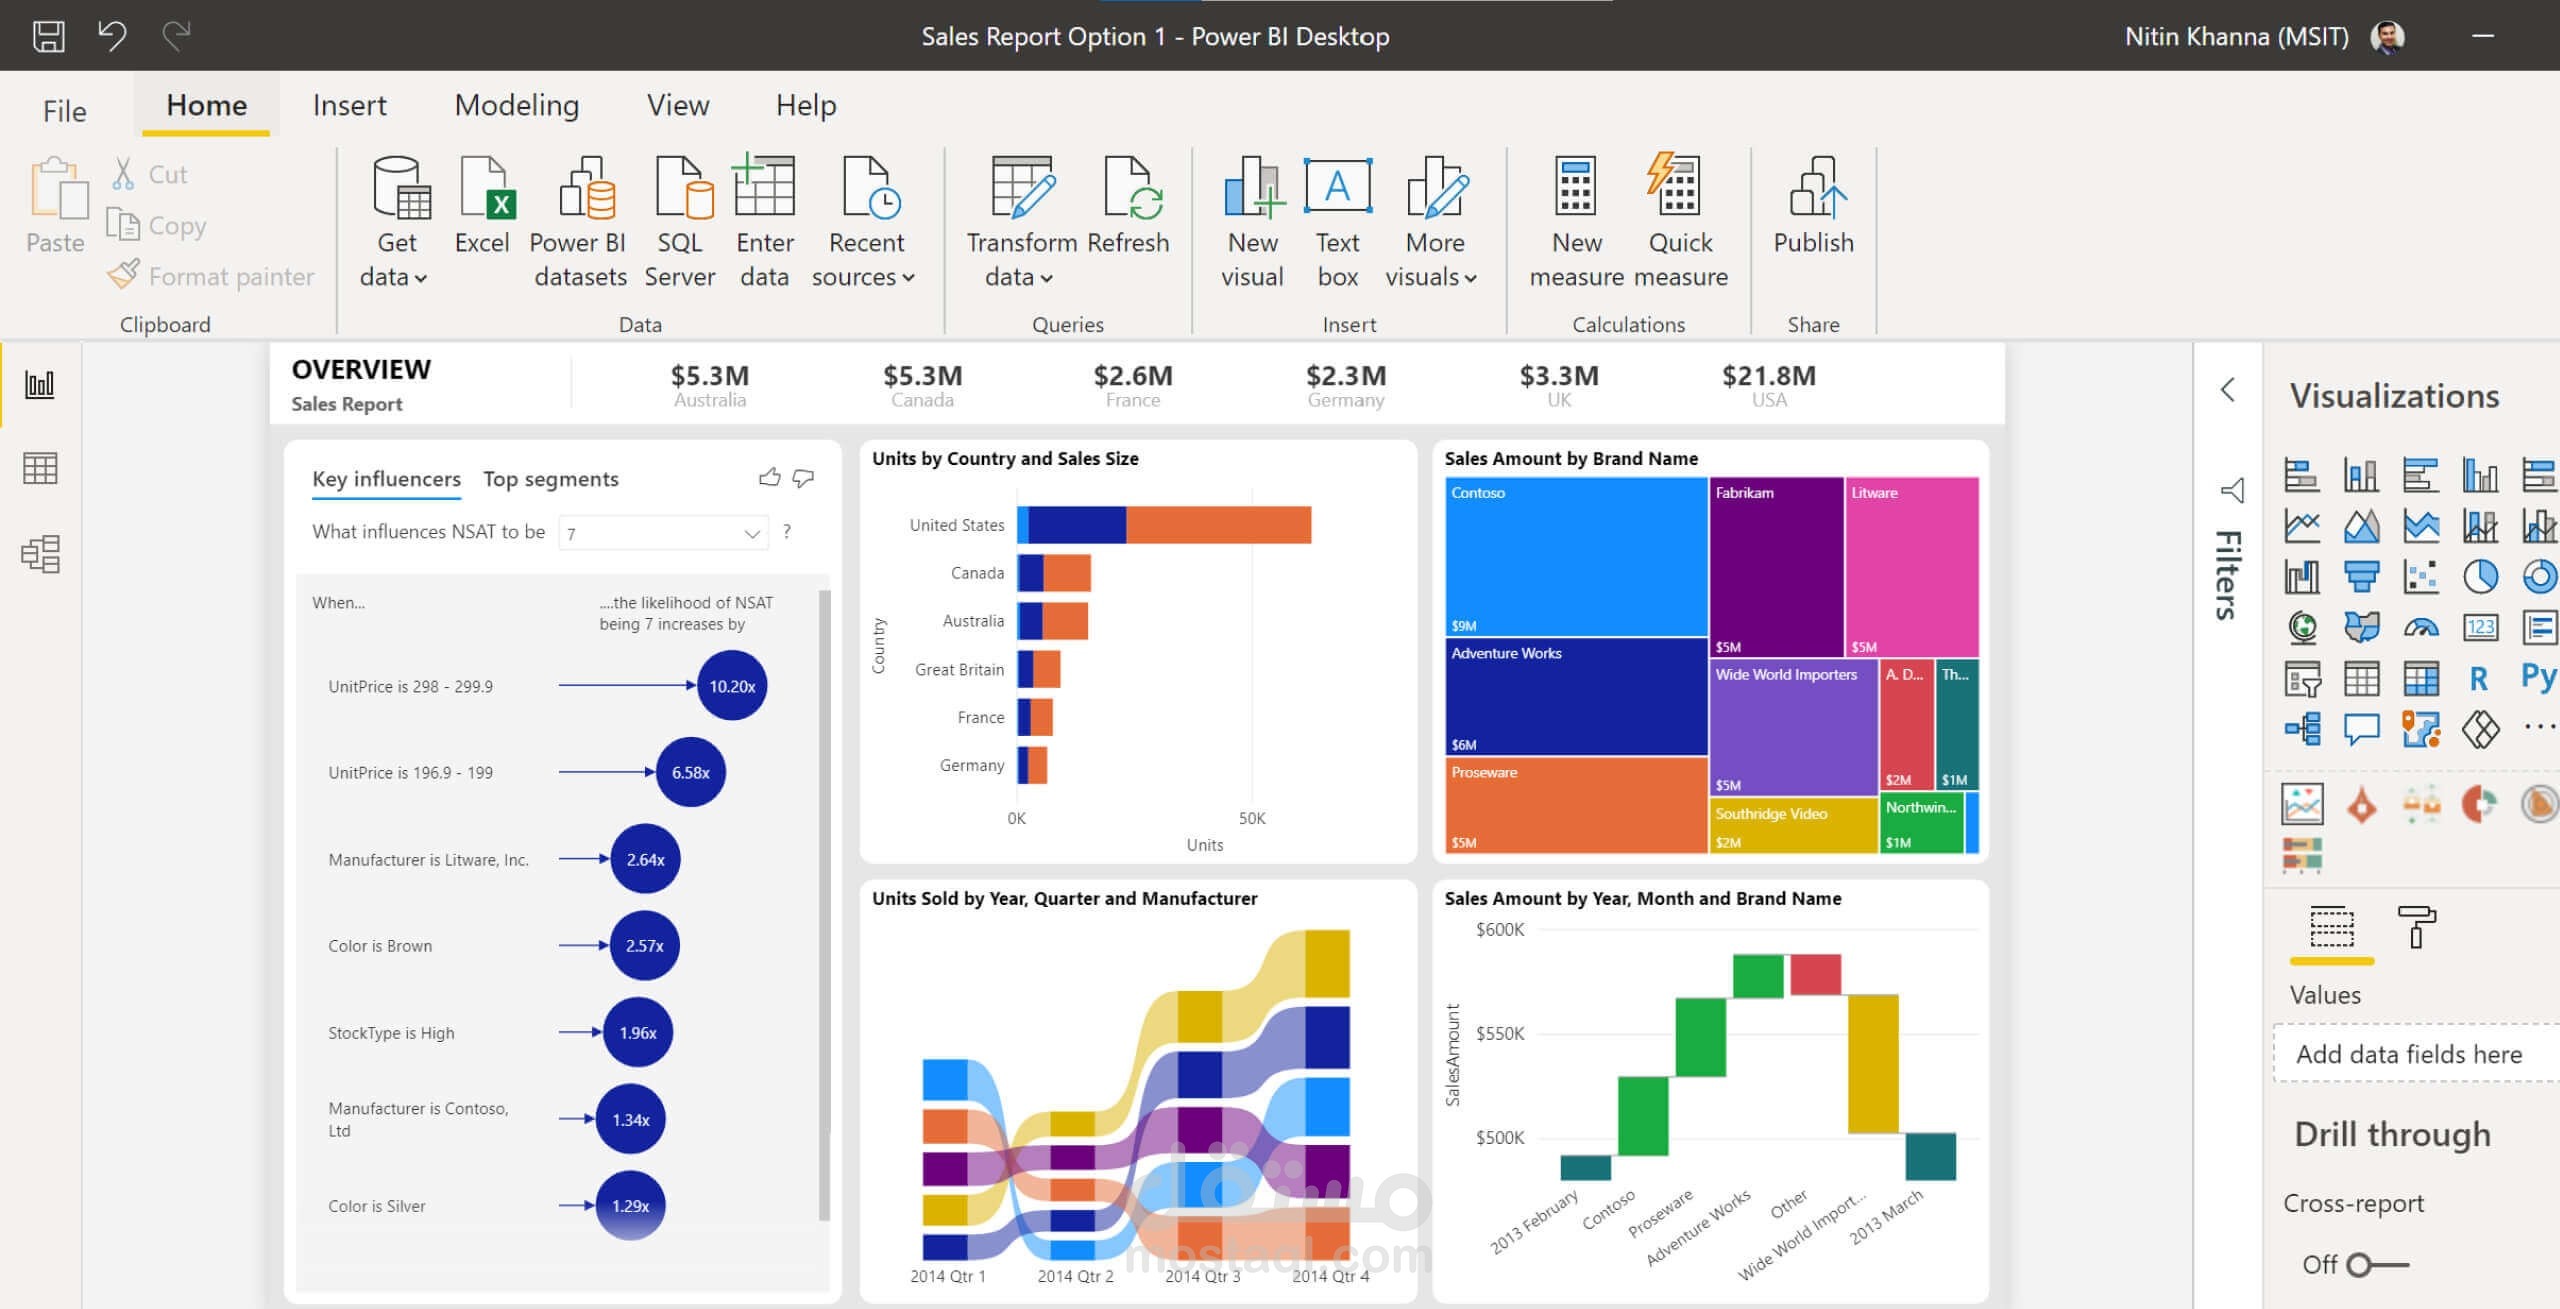Click the $5.3M Australia sales card
Viewport: 2560px width, 1309px height.
[709, 385]
